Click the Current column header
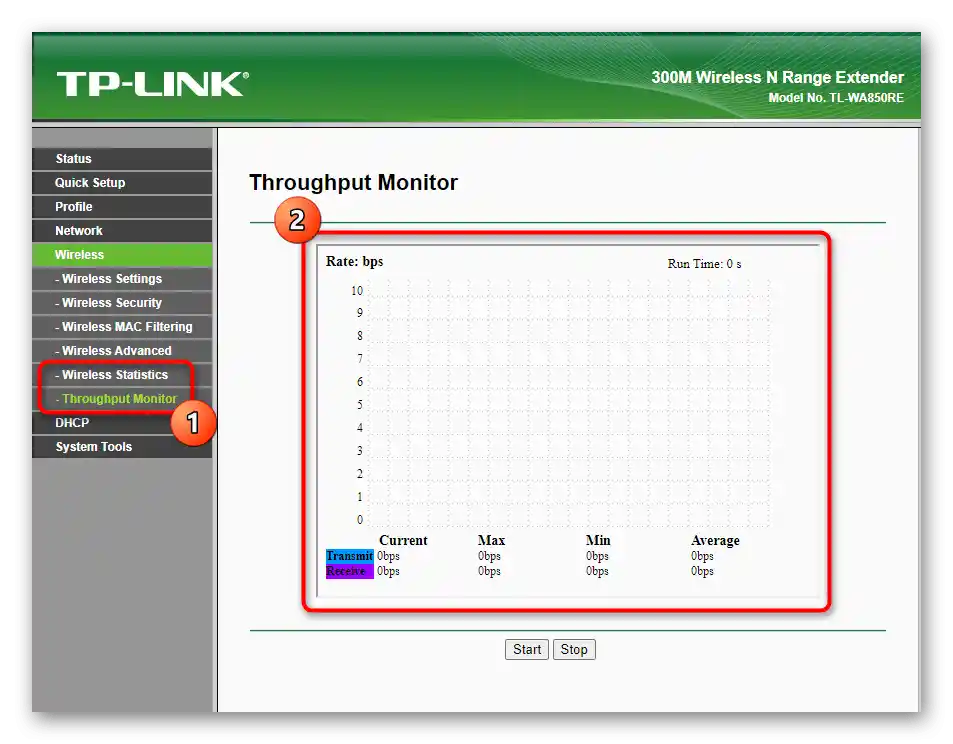Screen dimensions: 953x744 [403, 540]
